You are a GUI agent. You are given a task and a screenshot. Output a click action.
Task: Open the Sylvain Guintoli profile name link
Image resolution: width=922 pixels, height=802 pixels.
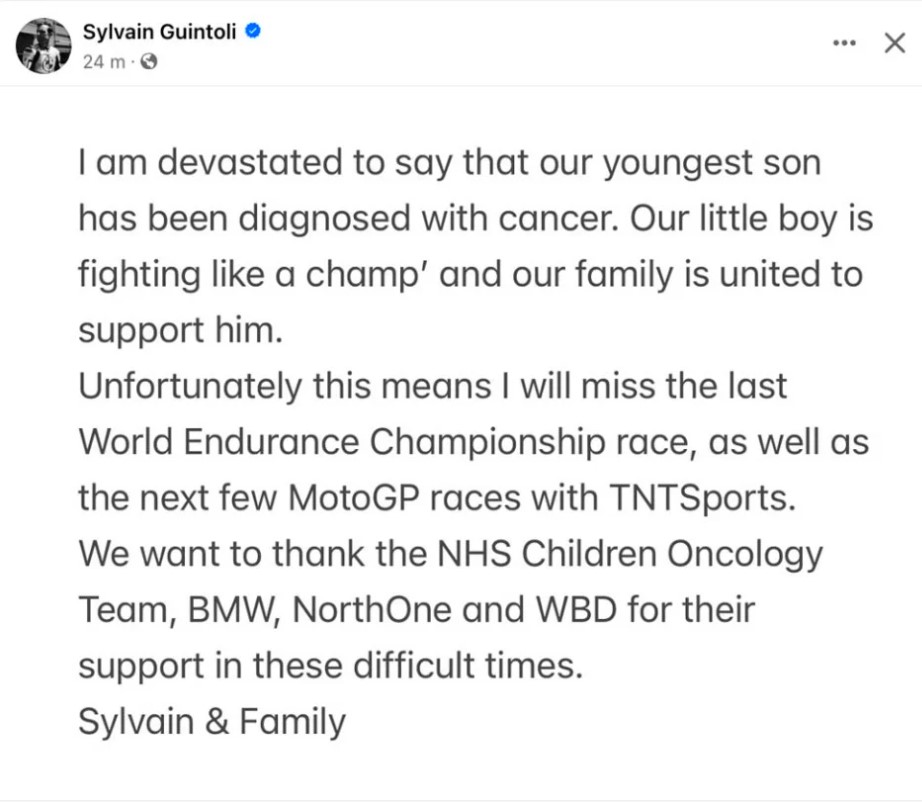tap(159, 31)
